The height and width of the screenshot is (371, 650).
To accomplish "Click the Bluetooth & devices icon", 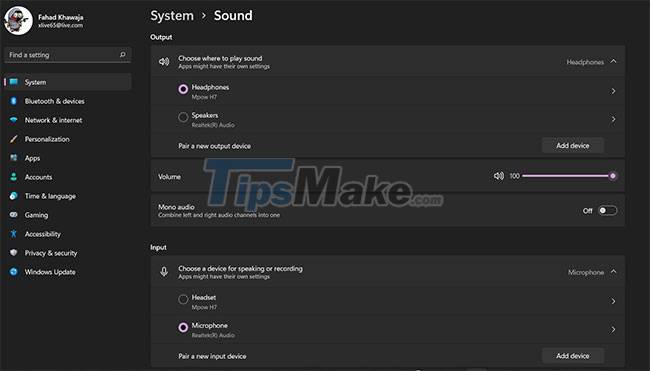I will coord(14,101).
